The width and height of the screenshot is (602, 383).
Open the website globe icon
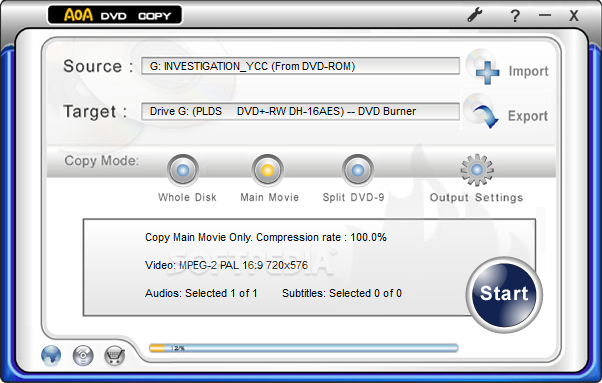(51, 355)
